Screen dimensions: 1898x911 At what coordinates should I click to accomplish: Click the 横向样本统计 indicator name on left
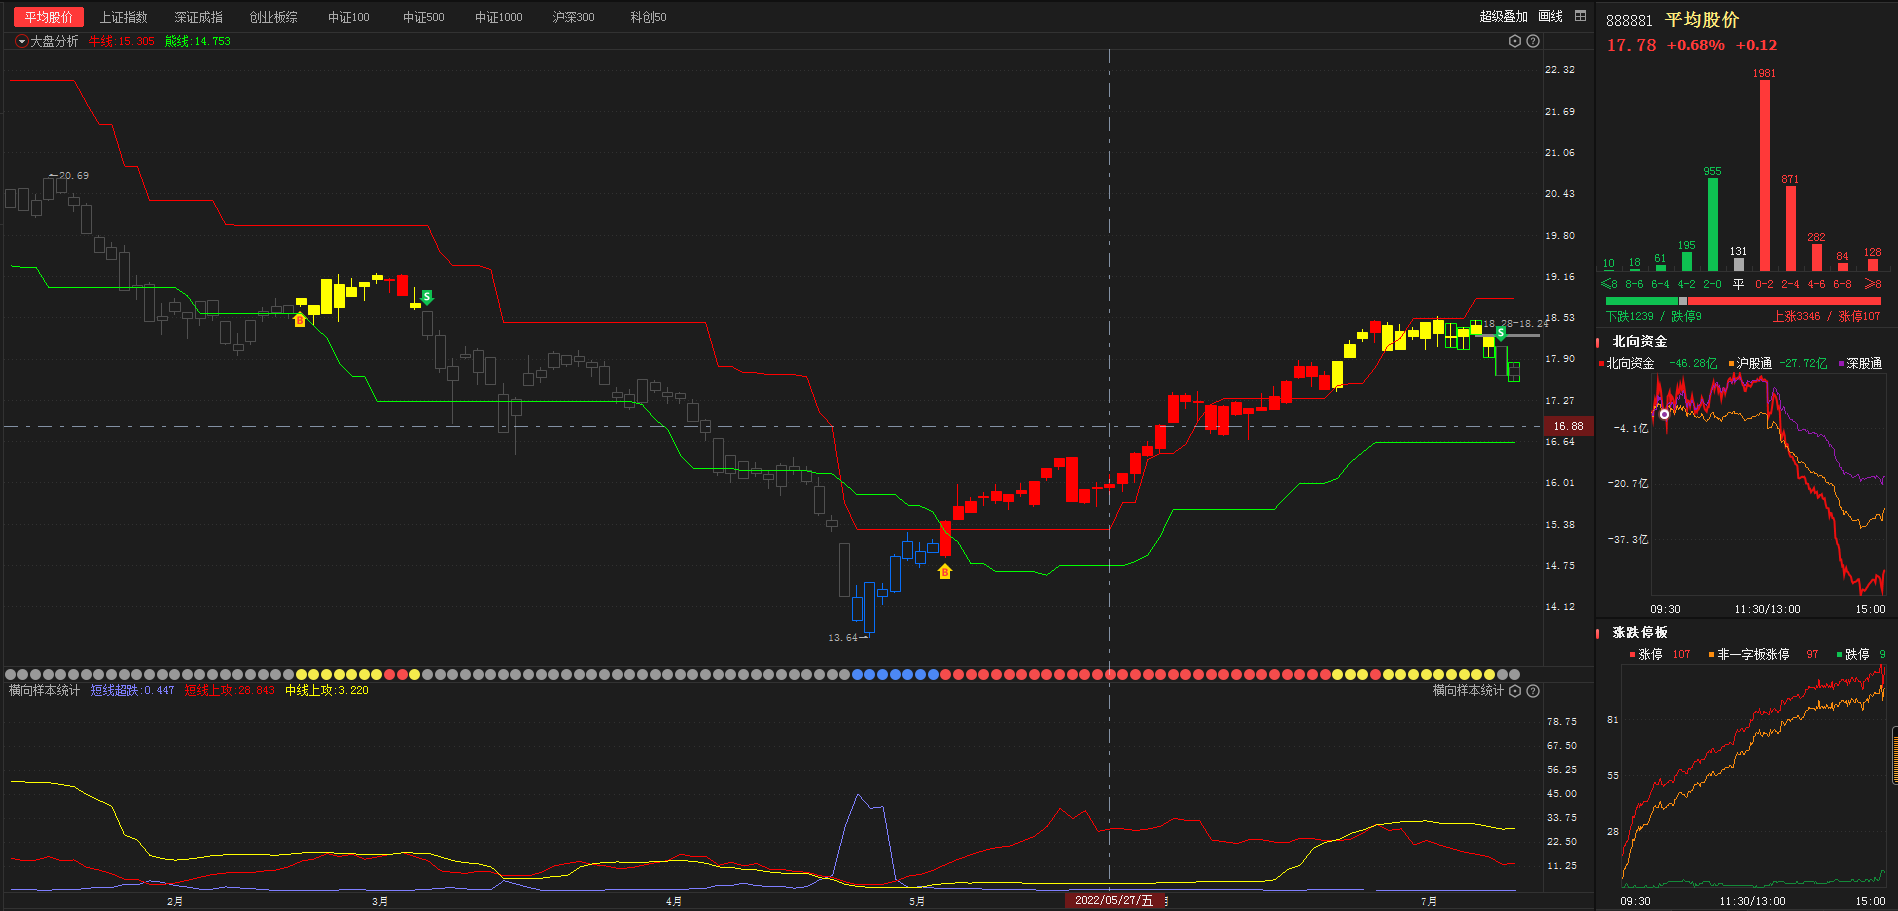pos(44,690)
